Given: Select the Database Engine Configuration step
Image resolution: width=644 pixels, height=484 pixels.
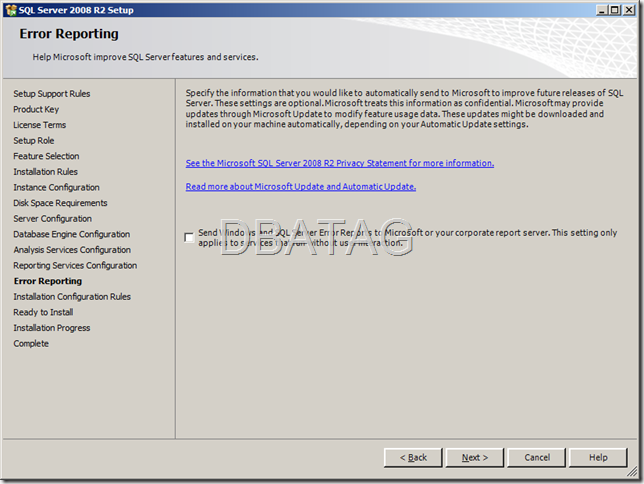Looking at the screenshot, I should point(72,234).
